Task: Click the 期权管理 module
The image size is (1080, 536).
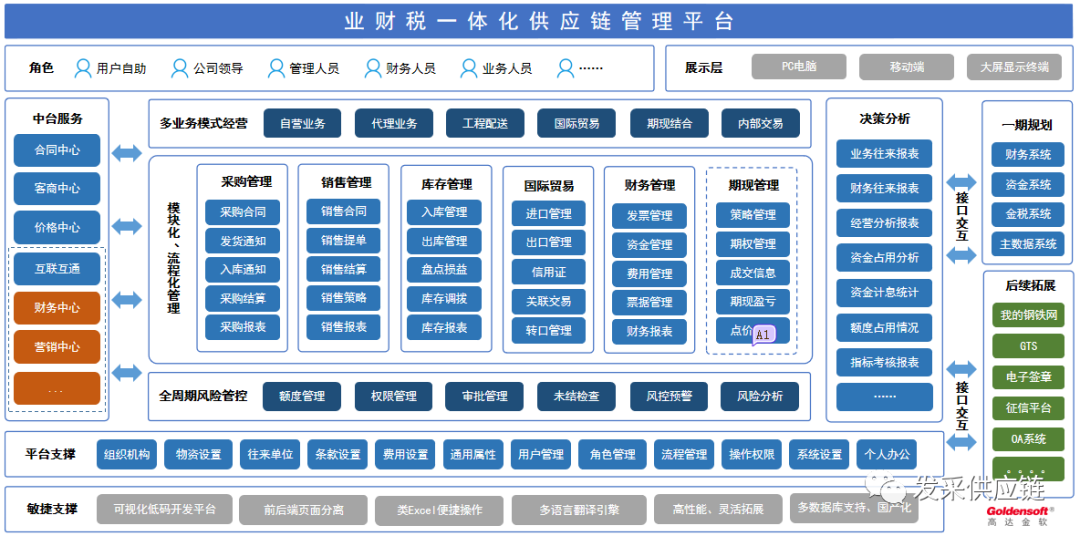Action: [753, 244]
